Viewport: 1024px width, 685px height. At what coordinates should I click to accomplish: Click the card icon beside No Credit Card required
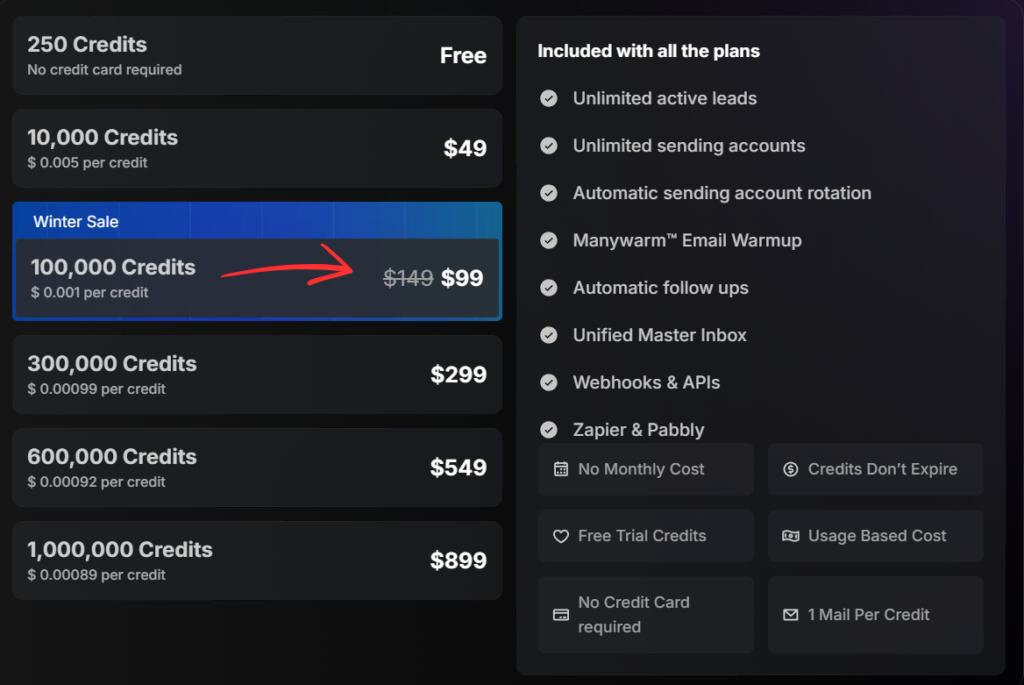561,615
